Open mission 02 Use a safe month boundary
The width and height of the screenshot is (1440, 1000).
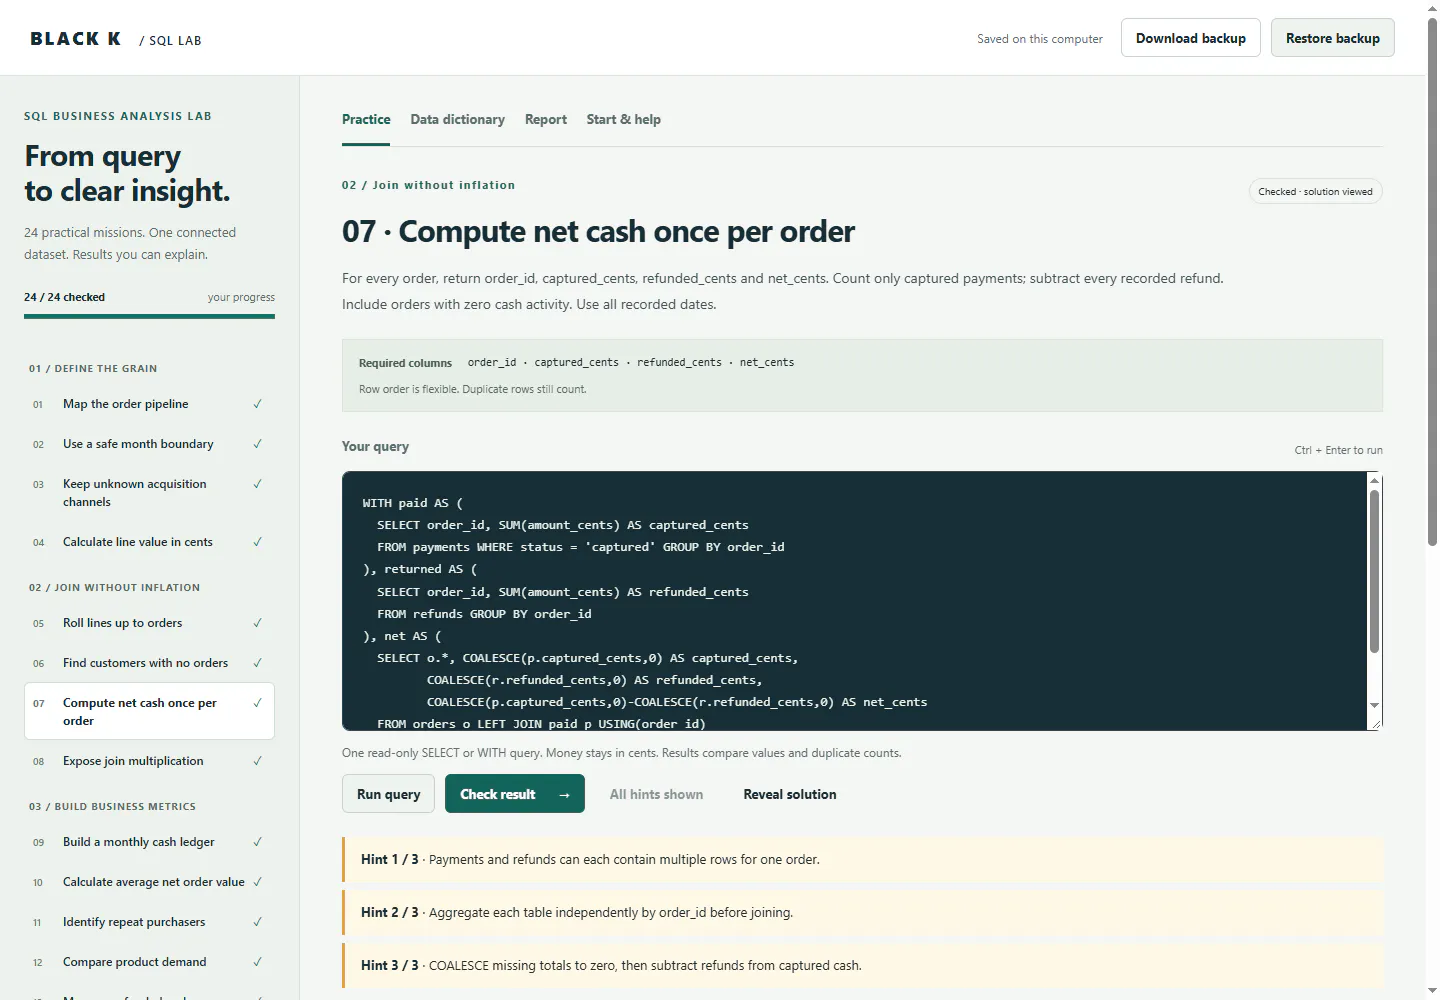(149, 444)
